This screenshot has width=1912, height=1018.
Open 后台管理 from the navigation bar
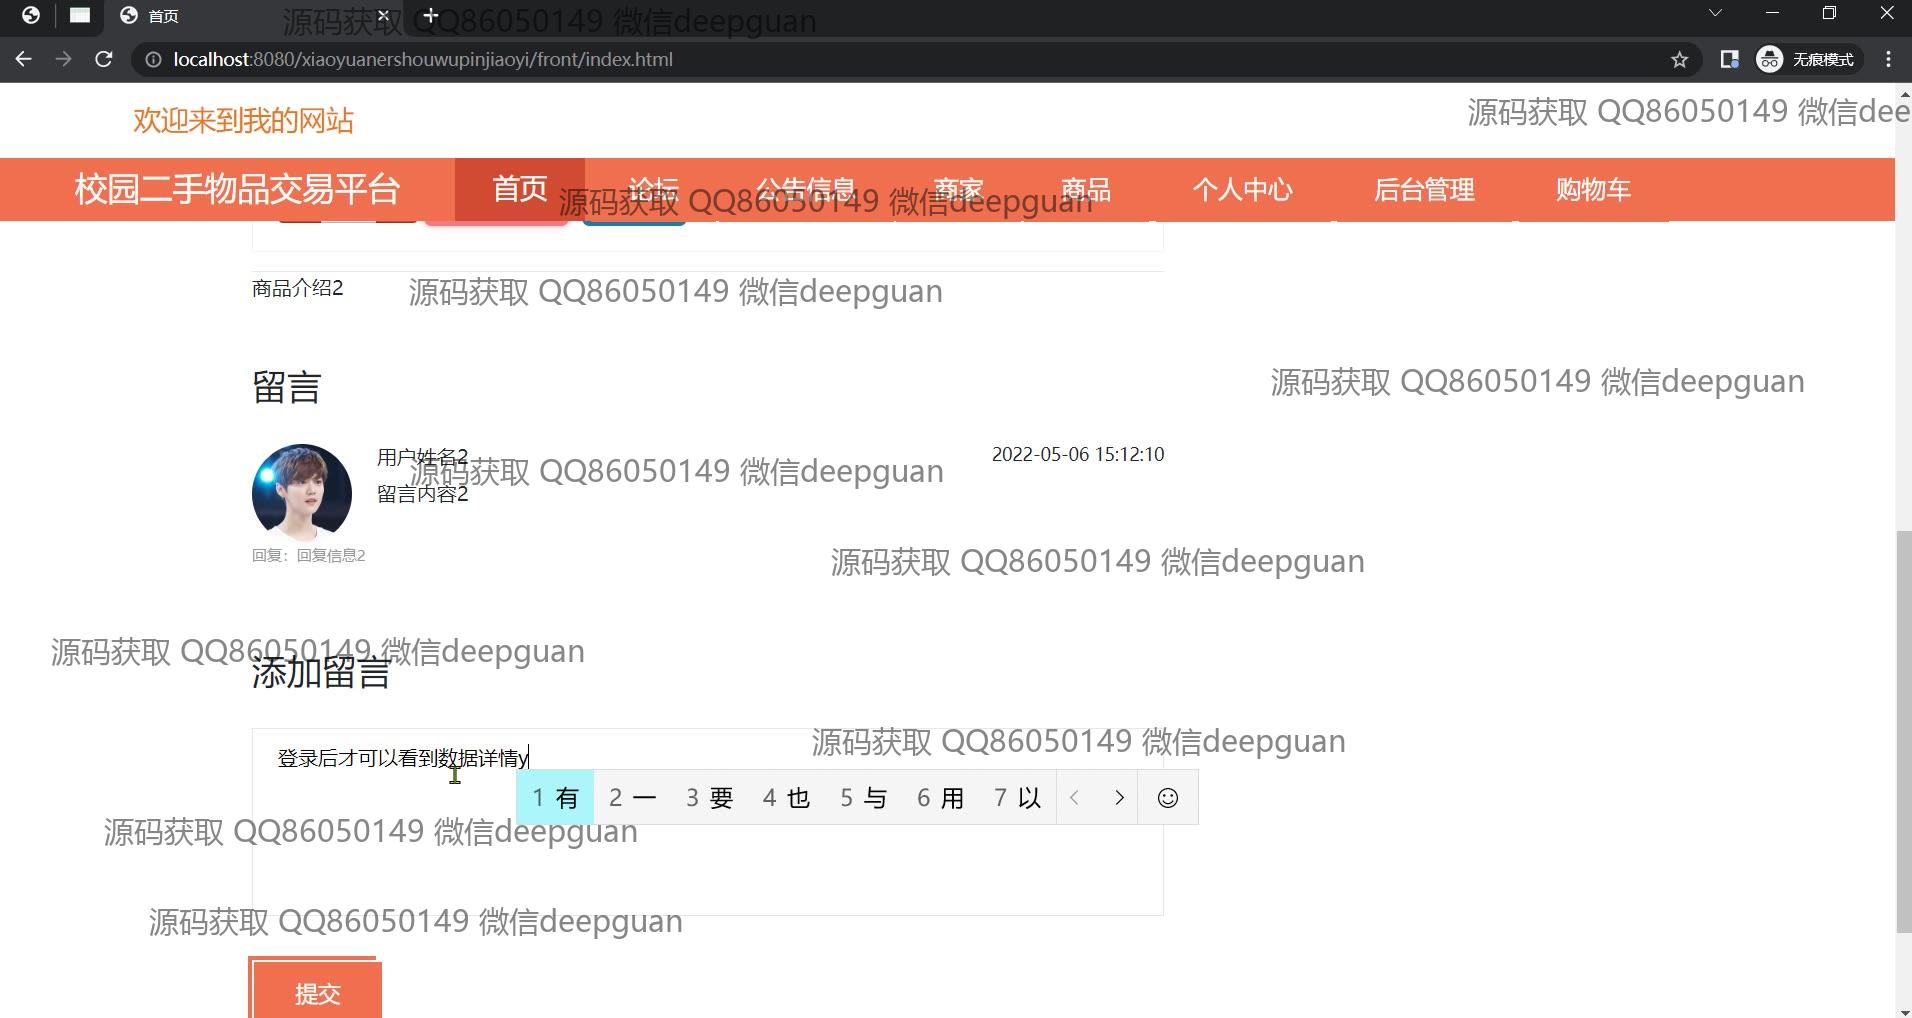click(1423, 190)
